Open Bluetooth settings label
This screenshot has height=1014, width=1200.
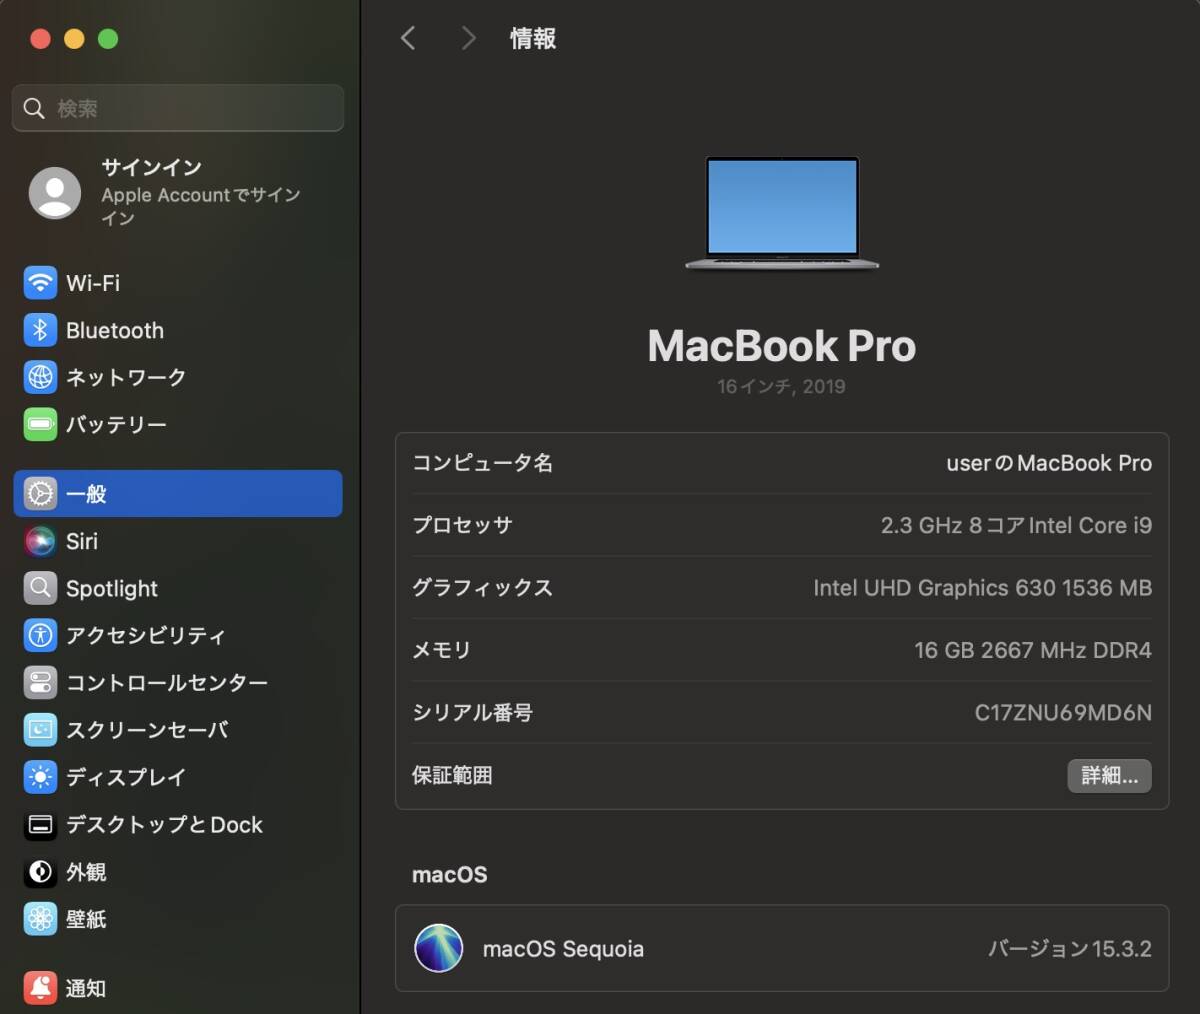point(115,330)
